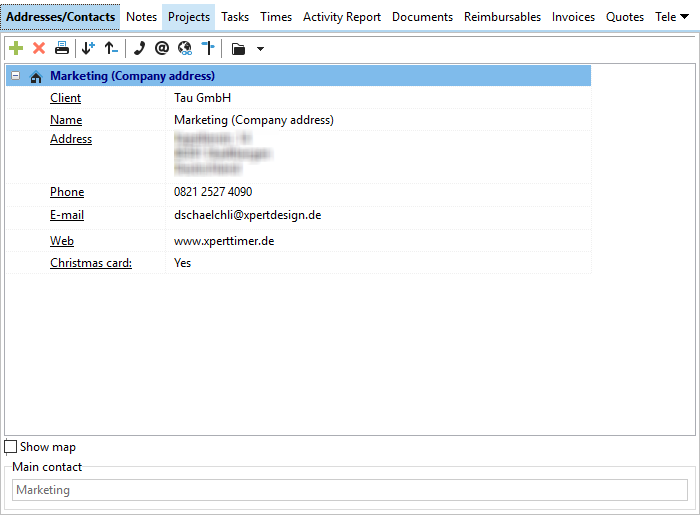
Task: Click the up arrow with minus icon
Action: point(111,48)
